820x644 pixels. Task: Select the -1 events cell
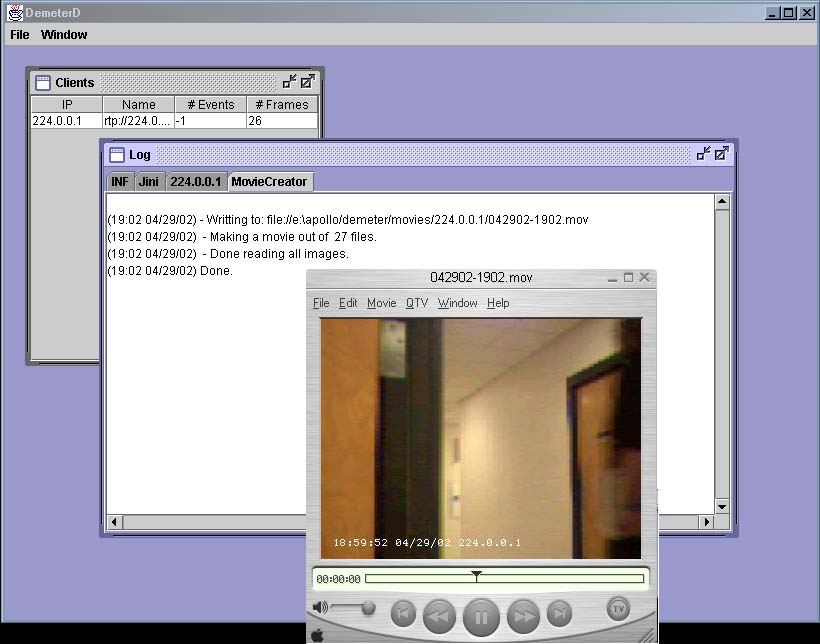210,121
